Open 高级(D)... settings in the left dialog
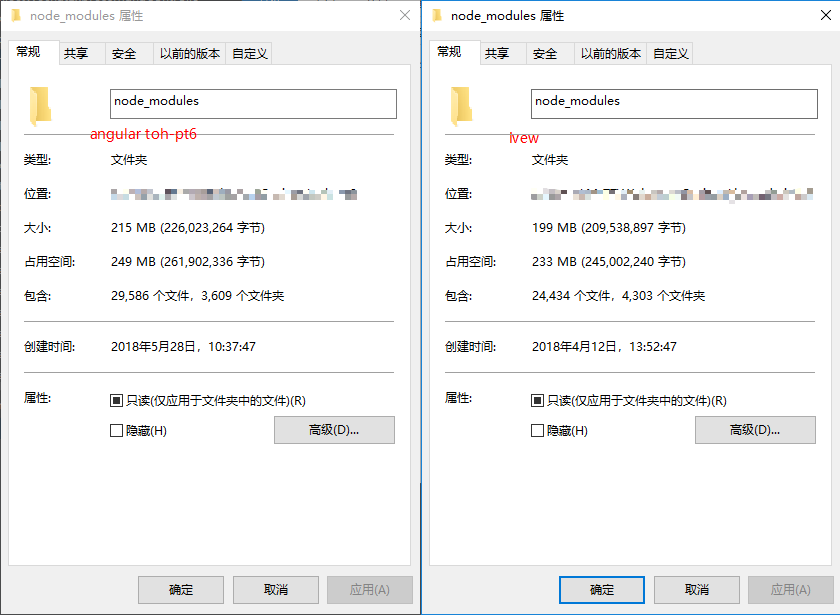 (x=334, y=430)
